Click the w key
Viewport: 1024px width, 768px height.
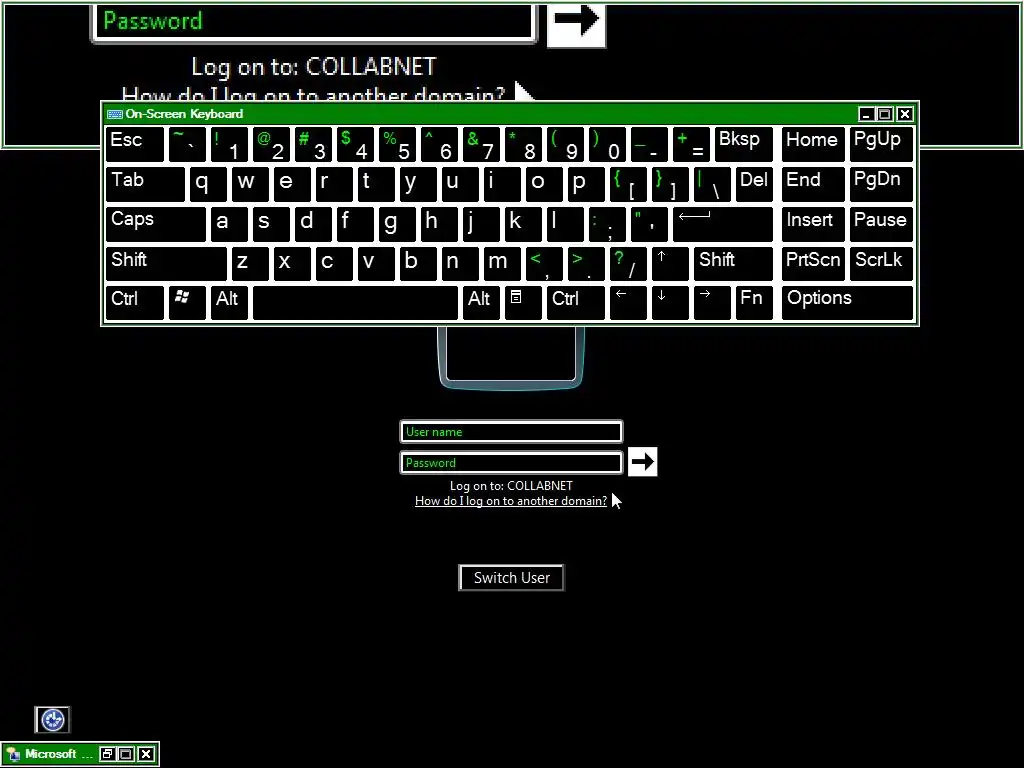250,184
